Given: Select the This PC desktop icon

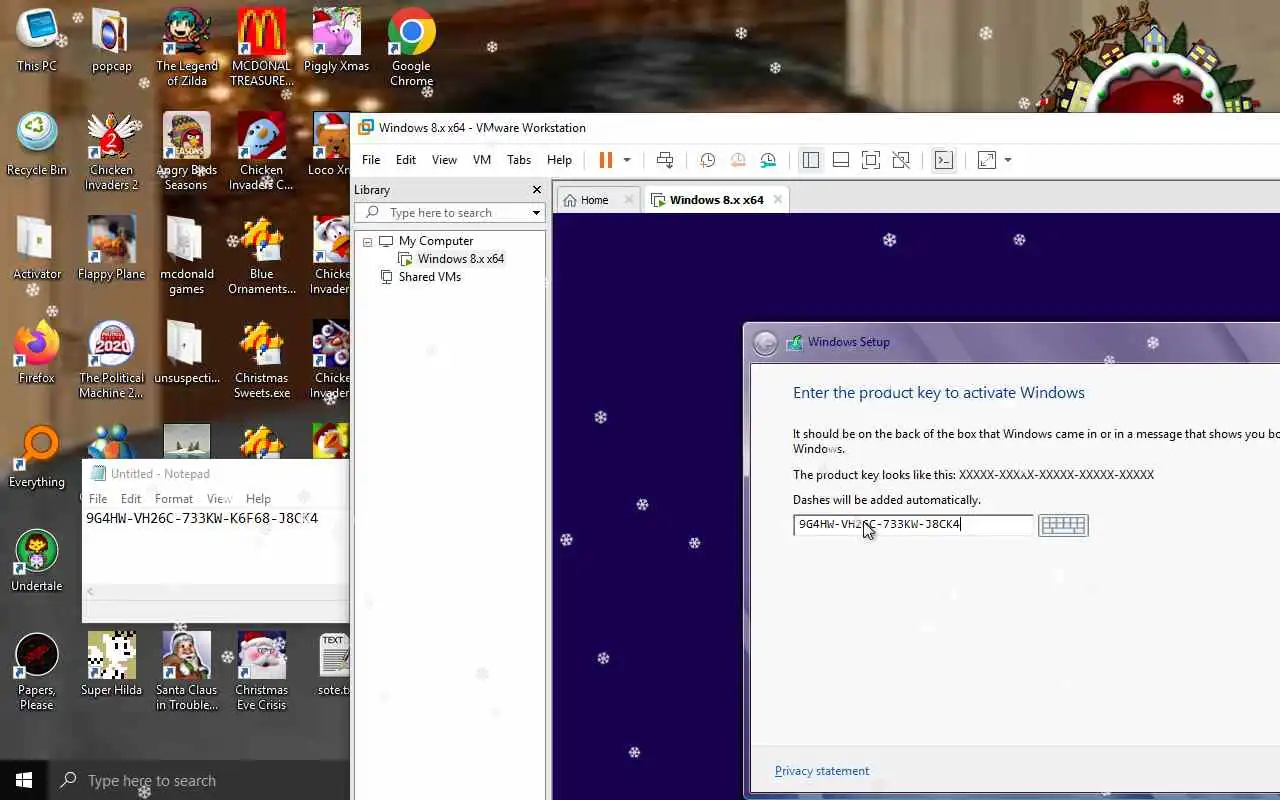Looking at the screenshot, I should (x=37, y=41).
